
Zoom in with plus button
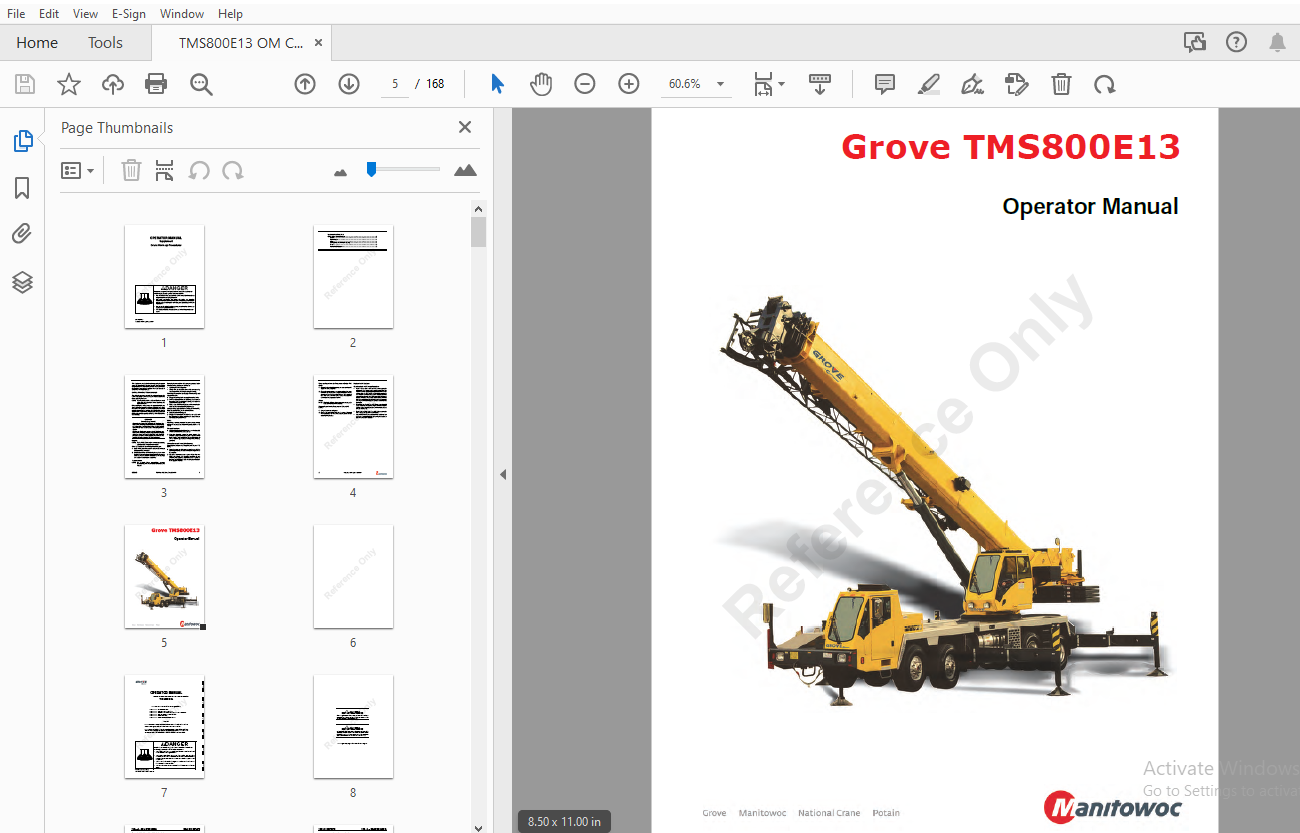(x=629, y=84)
